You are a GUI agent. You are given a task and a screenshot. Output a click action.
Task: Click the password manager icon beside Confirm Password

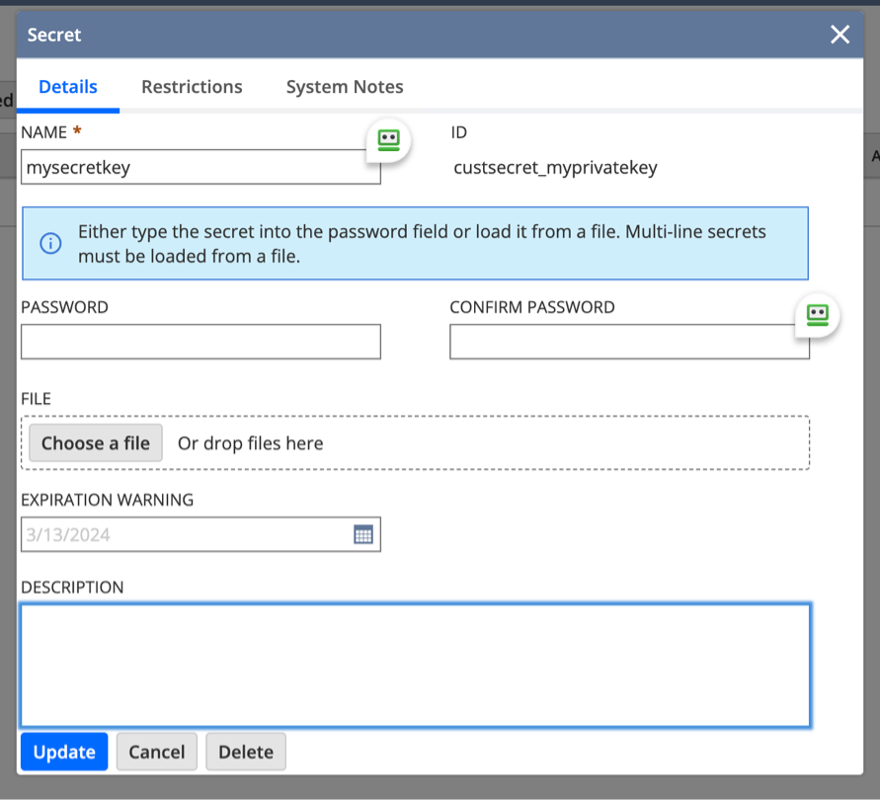[817, 315]
